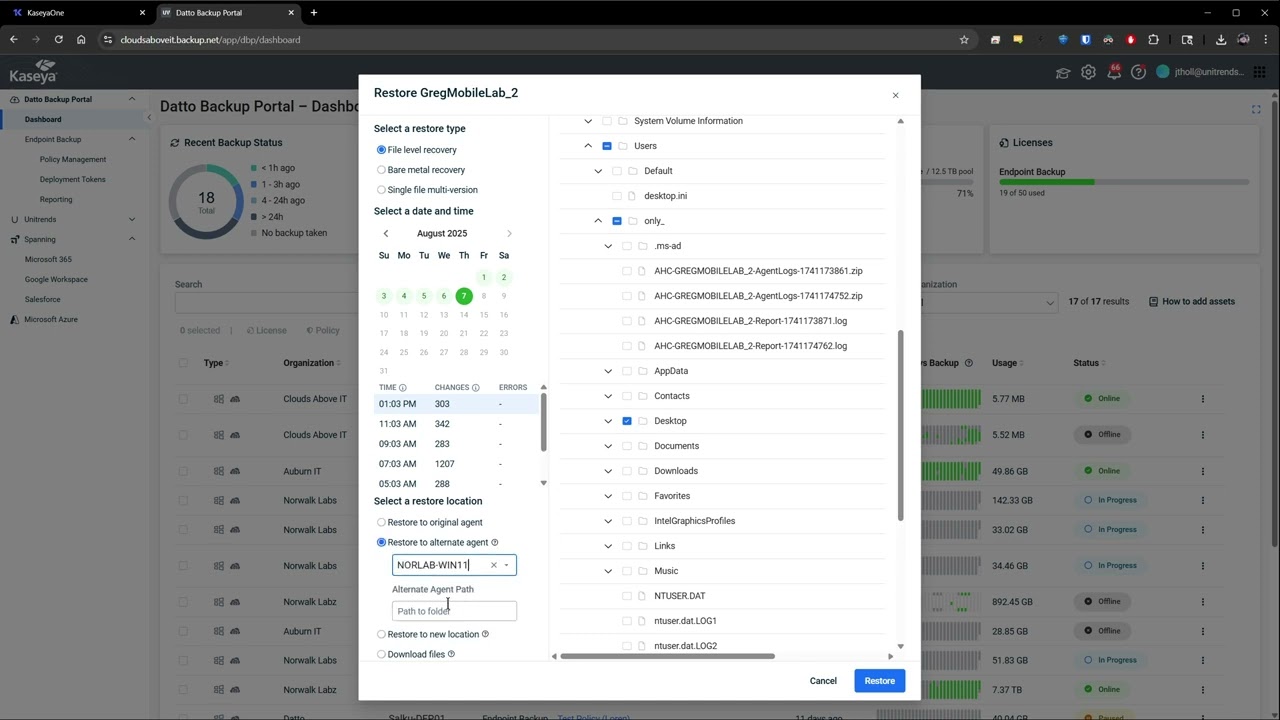
Task: Select Single file multi-version option
Action: click(381, 190)
